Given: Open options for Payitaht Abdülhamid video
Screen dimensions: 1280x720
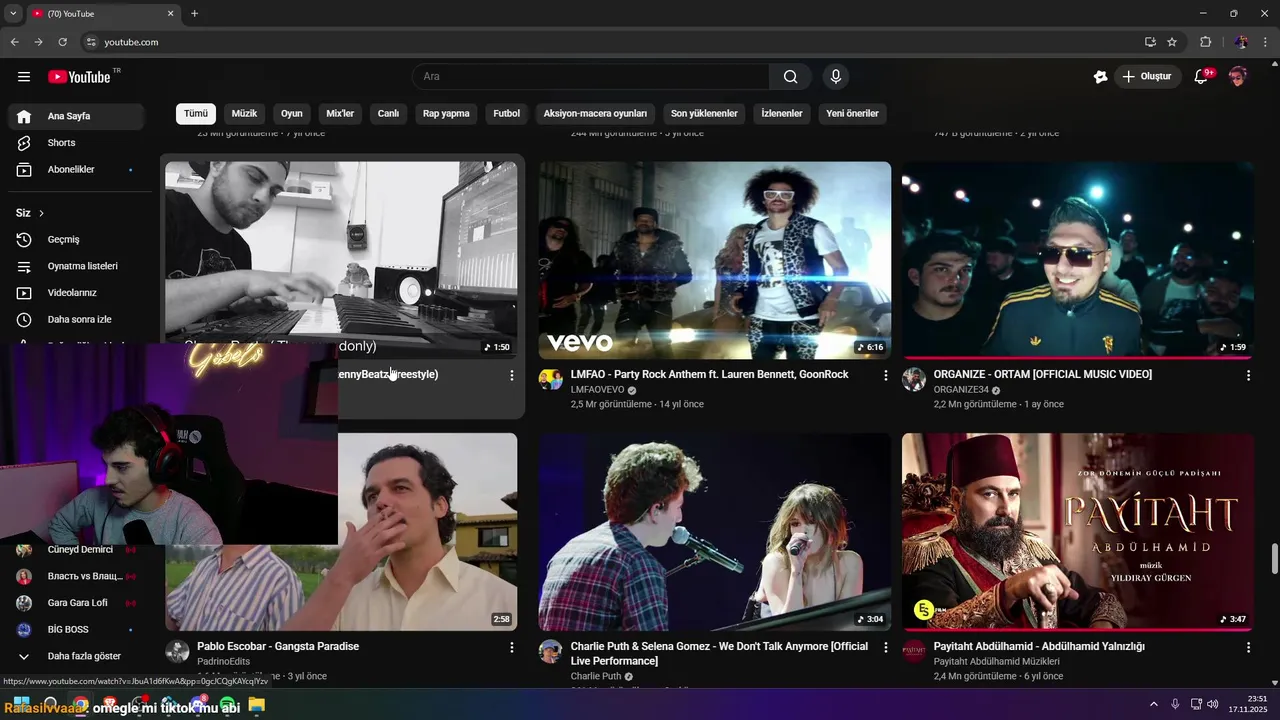Looking at the screenshot, I should 1248,647.
